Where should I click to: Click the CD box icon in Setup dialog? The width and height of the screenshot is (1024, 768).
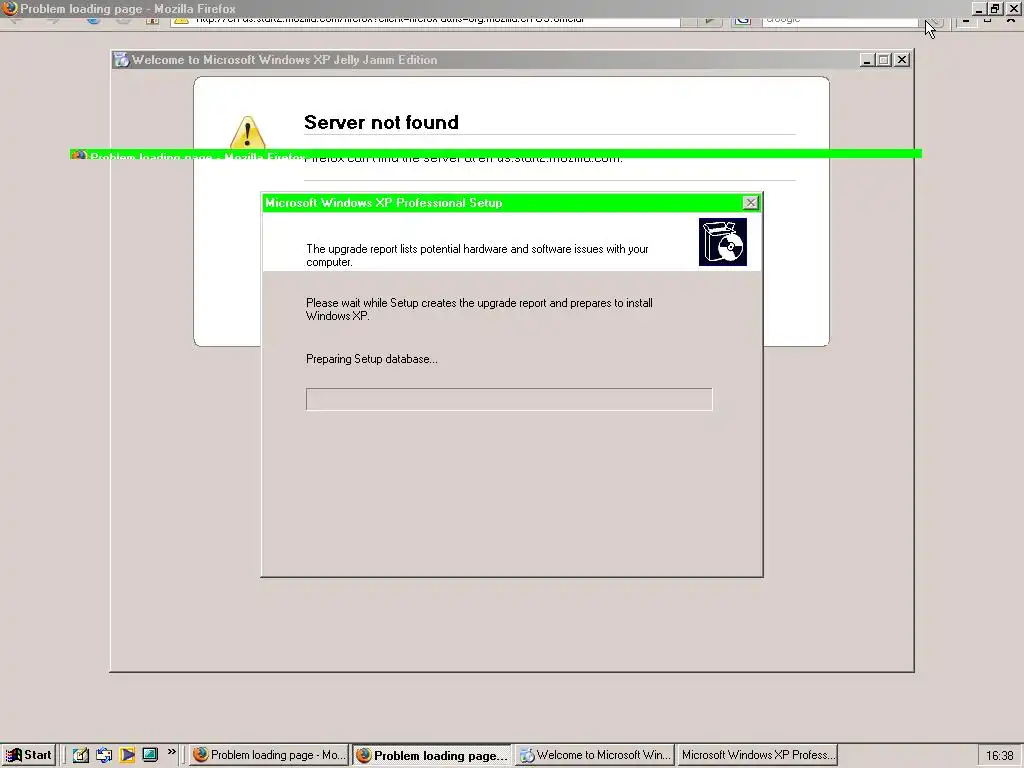pyautogui.click(x=722, y=242)
